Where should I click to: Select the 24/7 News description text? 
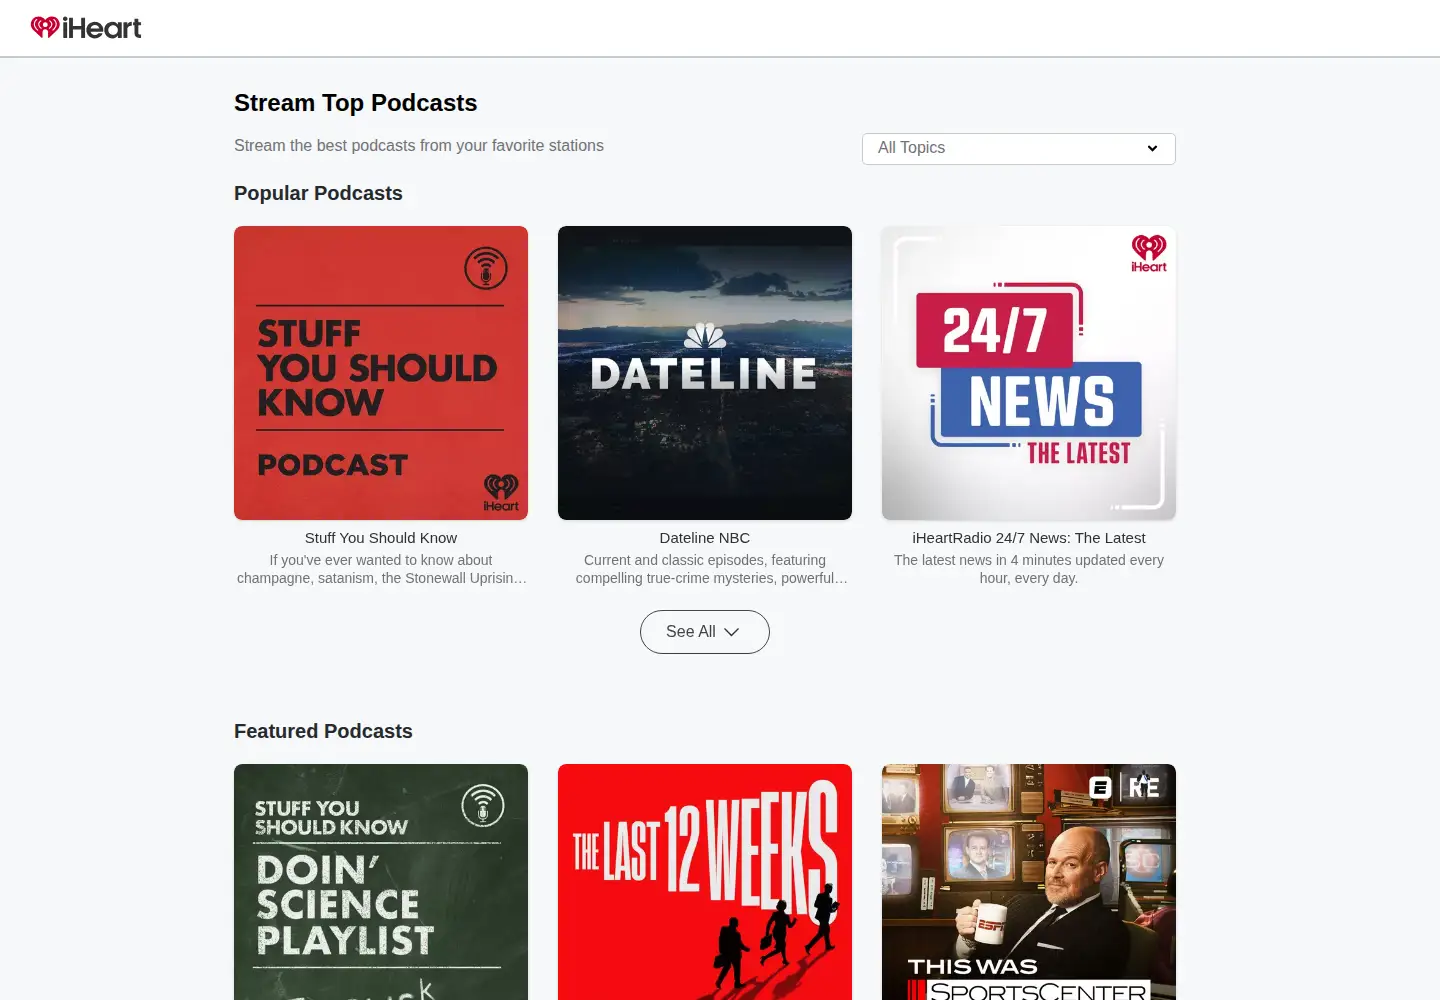click(1029, 569)
